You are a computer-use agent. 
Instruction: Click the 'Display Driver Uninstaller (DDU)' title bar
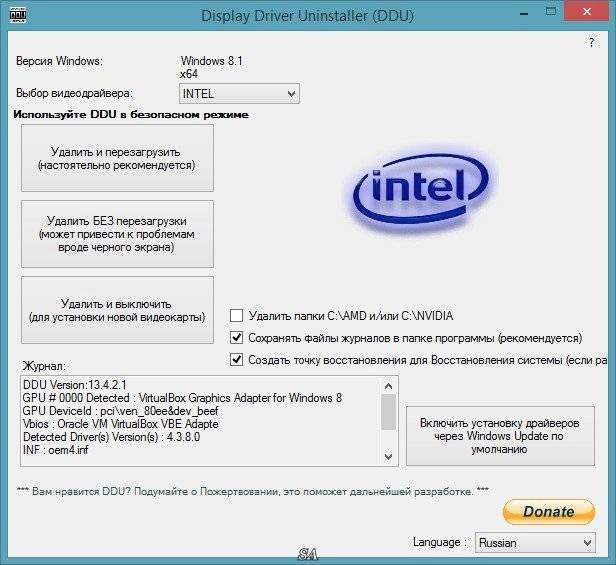coord(308,16)
